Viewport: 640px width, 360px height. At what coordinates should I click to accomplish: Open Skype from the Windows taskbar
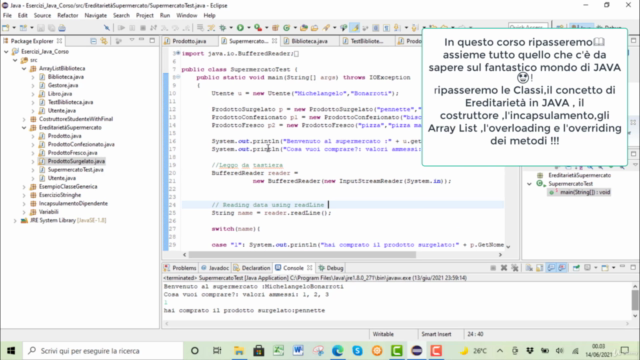point(357,351)
